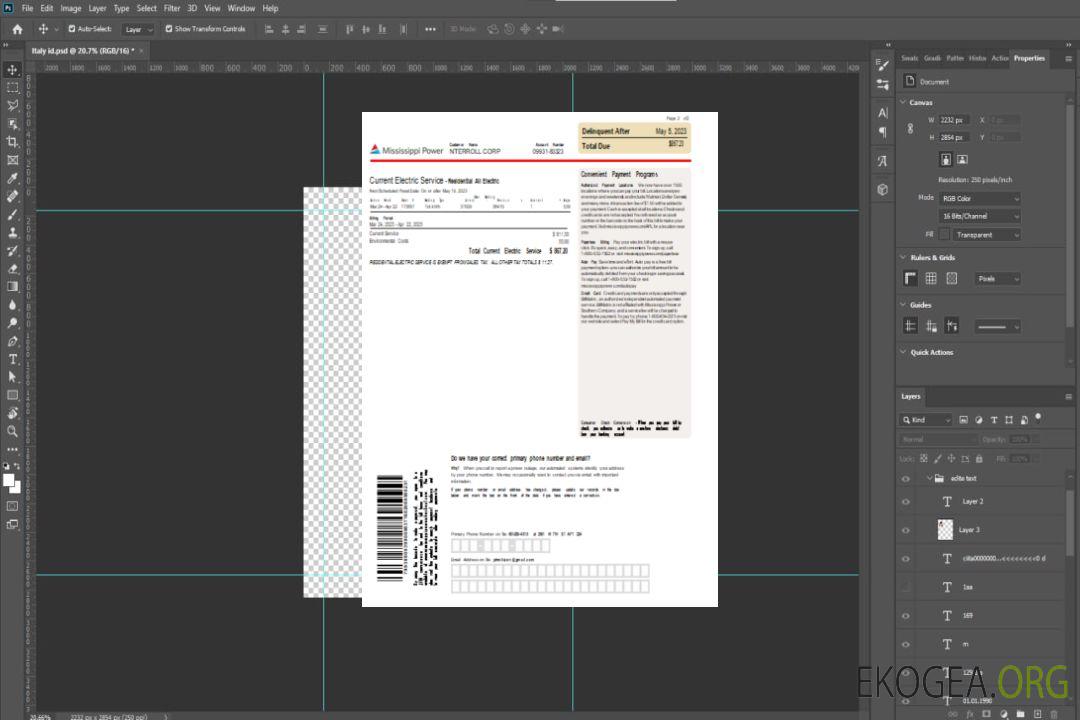Select the Lasso tool
Viewport: 1080px width, 720px height.
13,105
